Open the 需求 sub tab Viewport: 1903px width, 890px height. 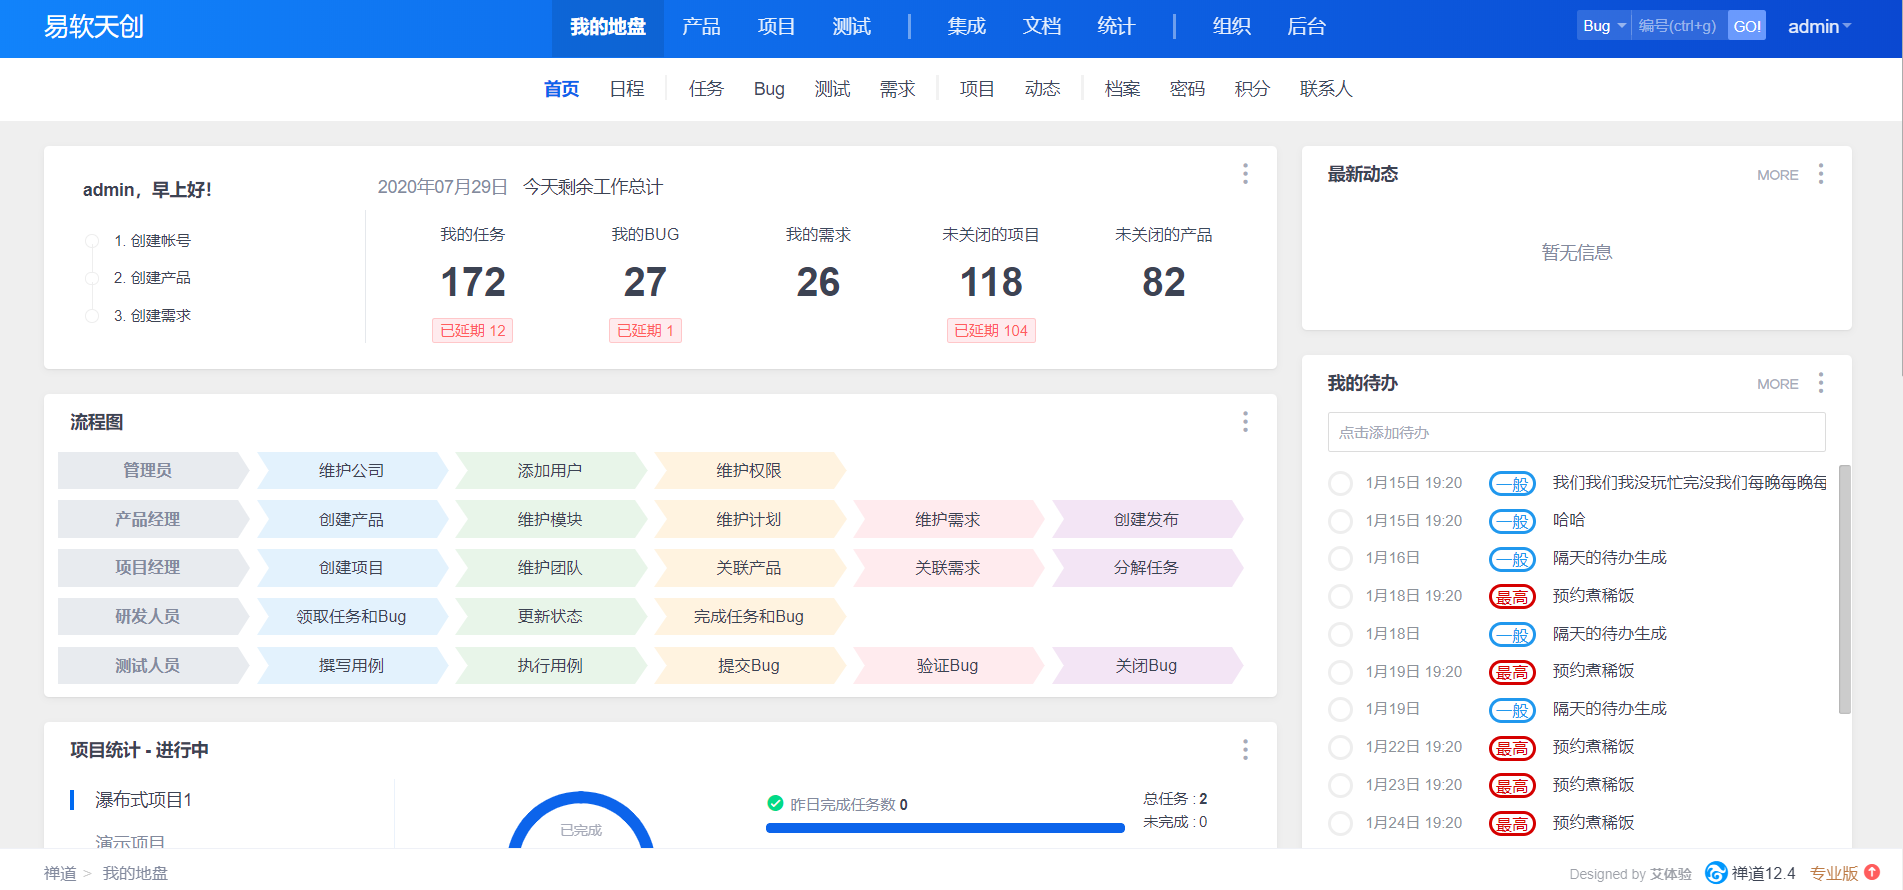coord(897,89)
